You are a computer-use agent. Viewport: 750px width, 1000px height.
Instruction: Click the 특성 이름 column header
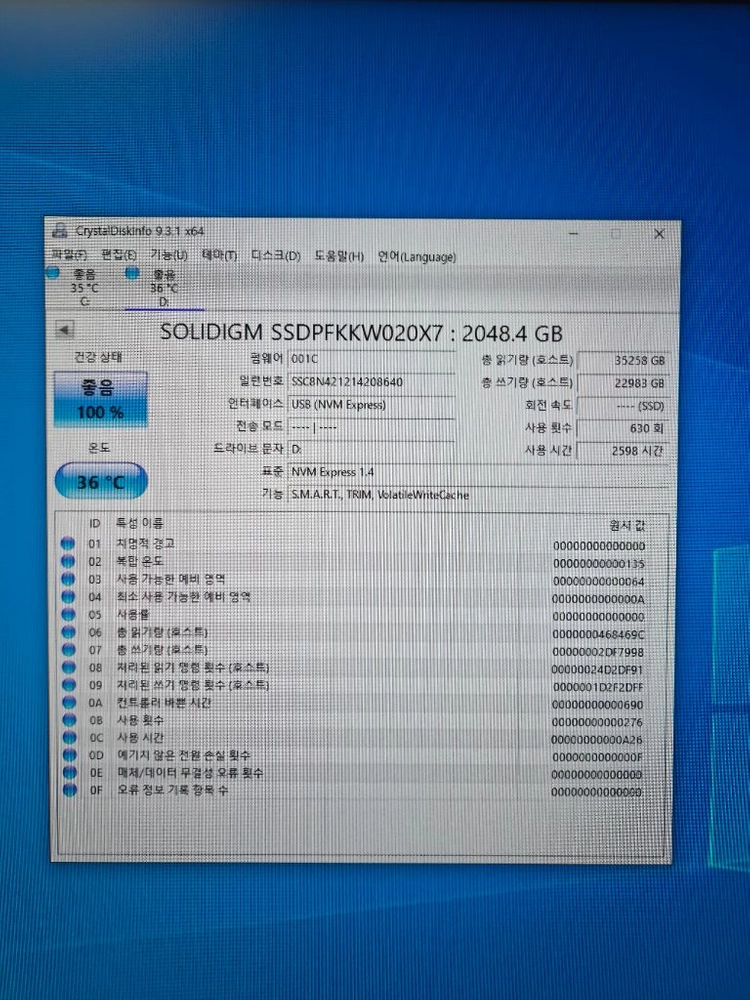[x=139, y=523]
